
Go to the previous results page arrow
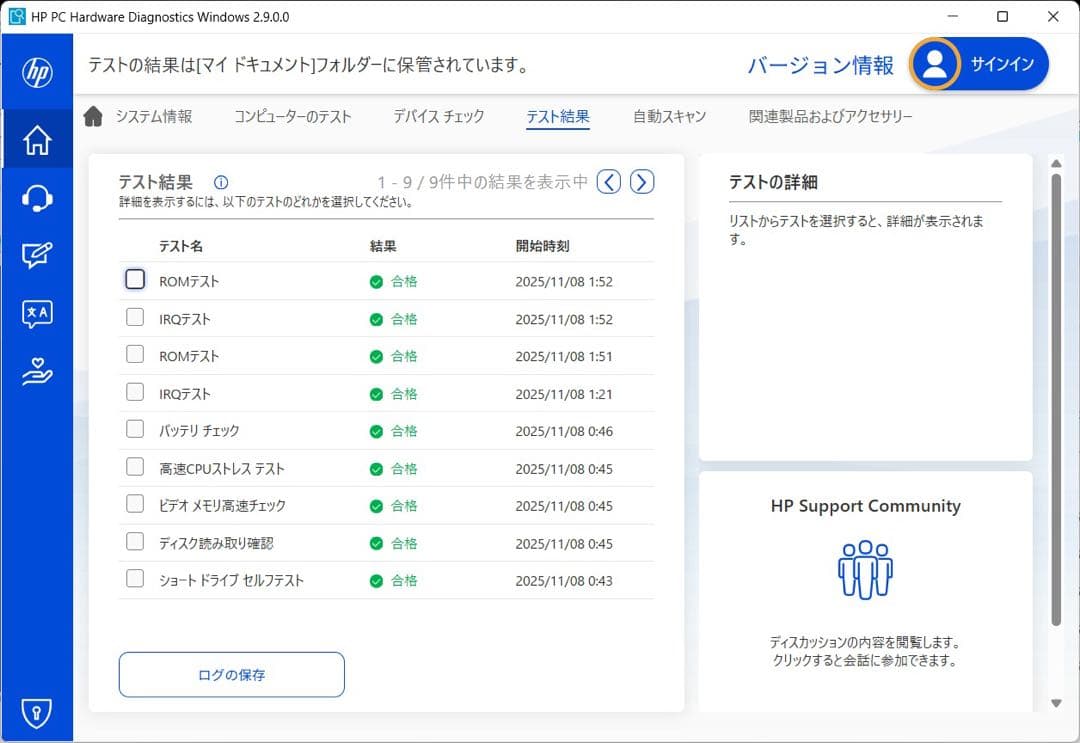click(x=609, y=181)
